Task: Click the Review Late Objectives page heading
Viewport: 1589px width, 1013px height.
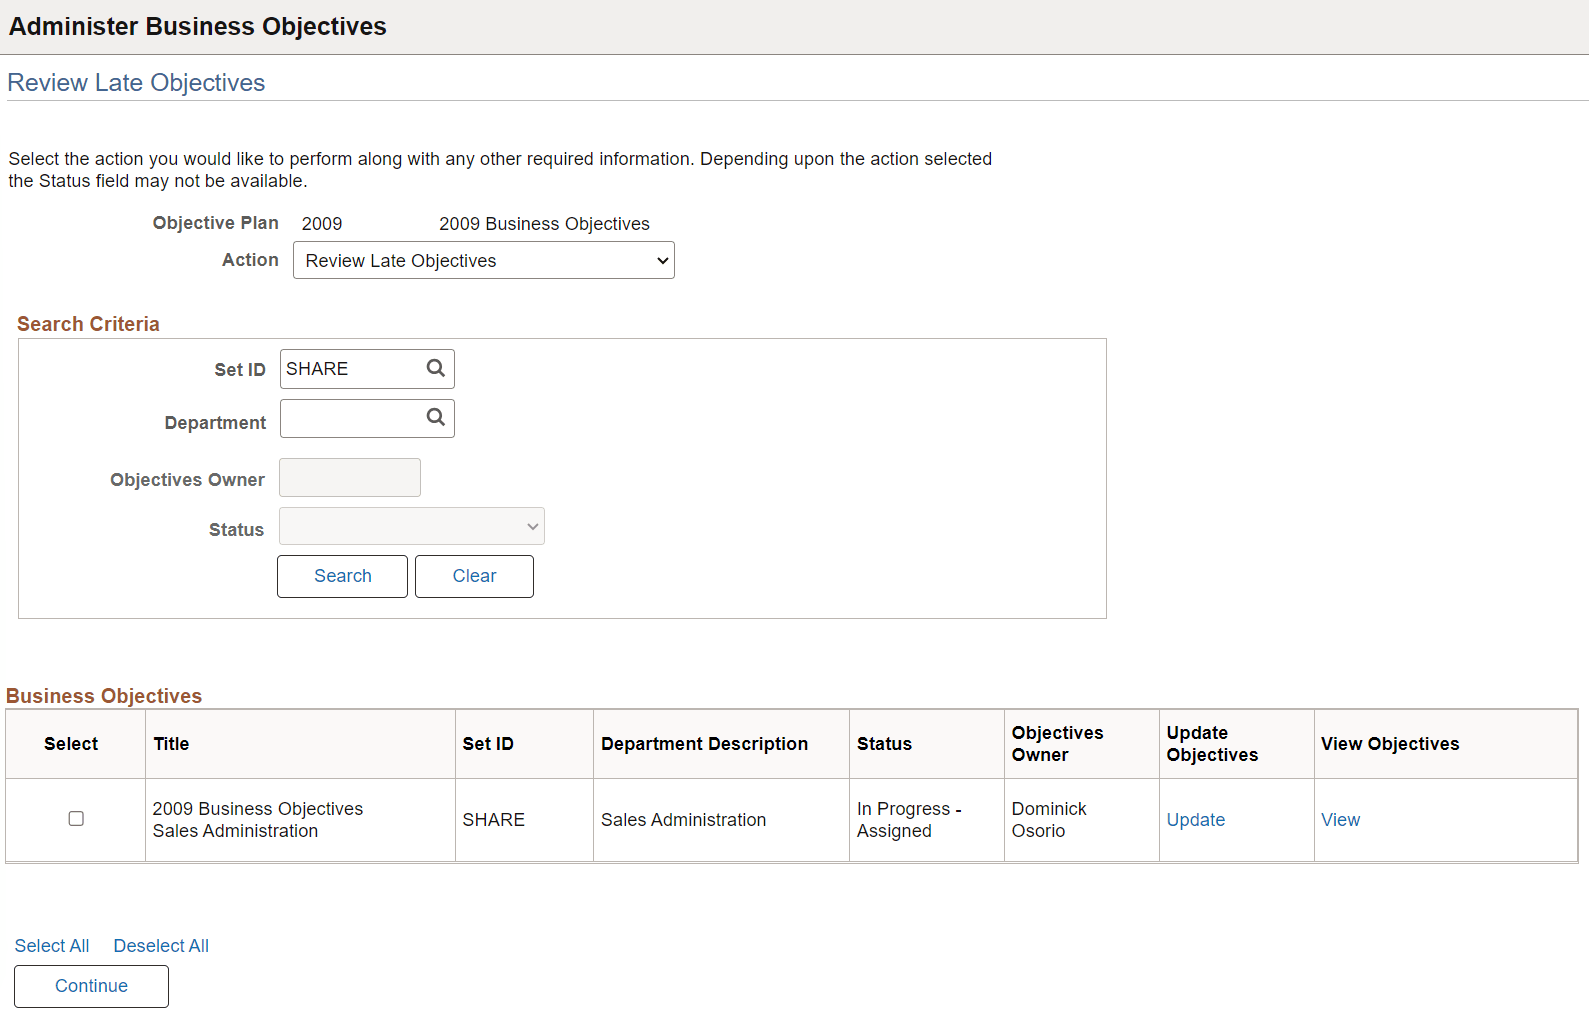Action: click(136, 83)
